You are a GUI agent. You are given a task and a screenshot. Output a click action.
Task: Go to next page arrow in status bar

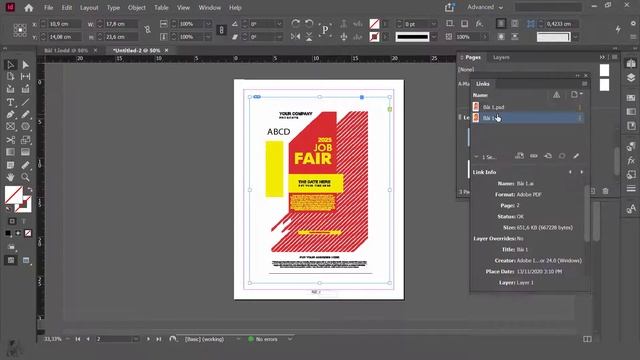[x=148, y=339]
